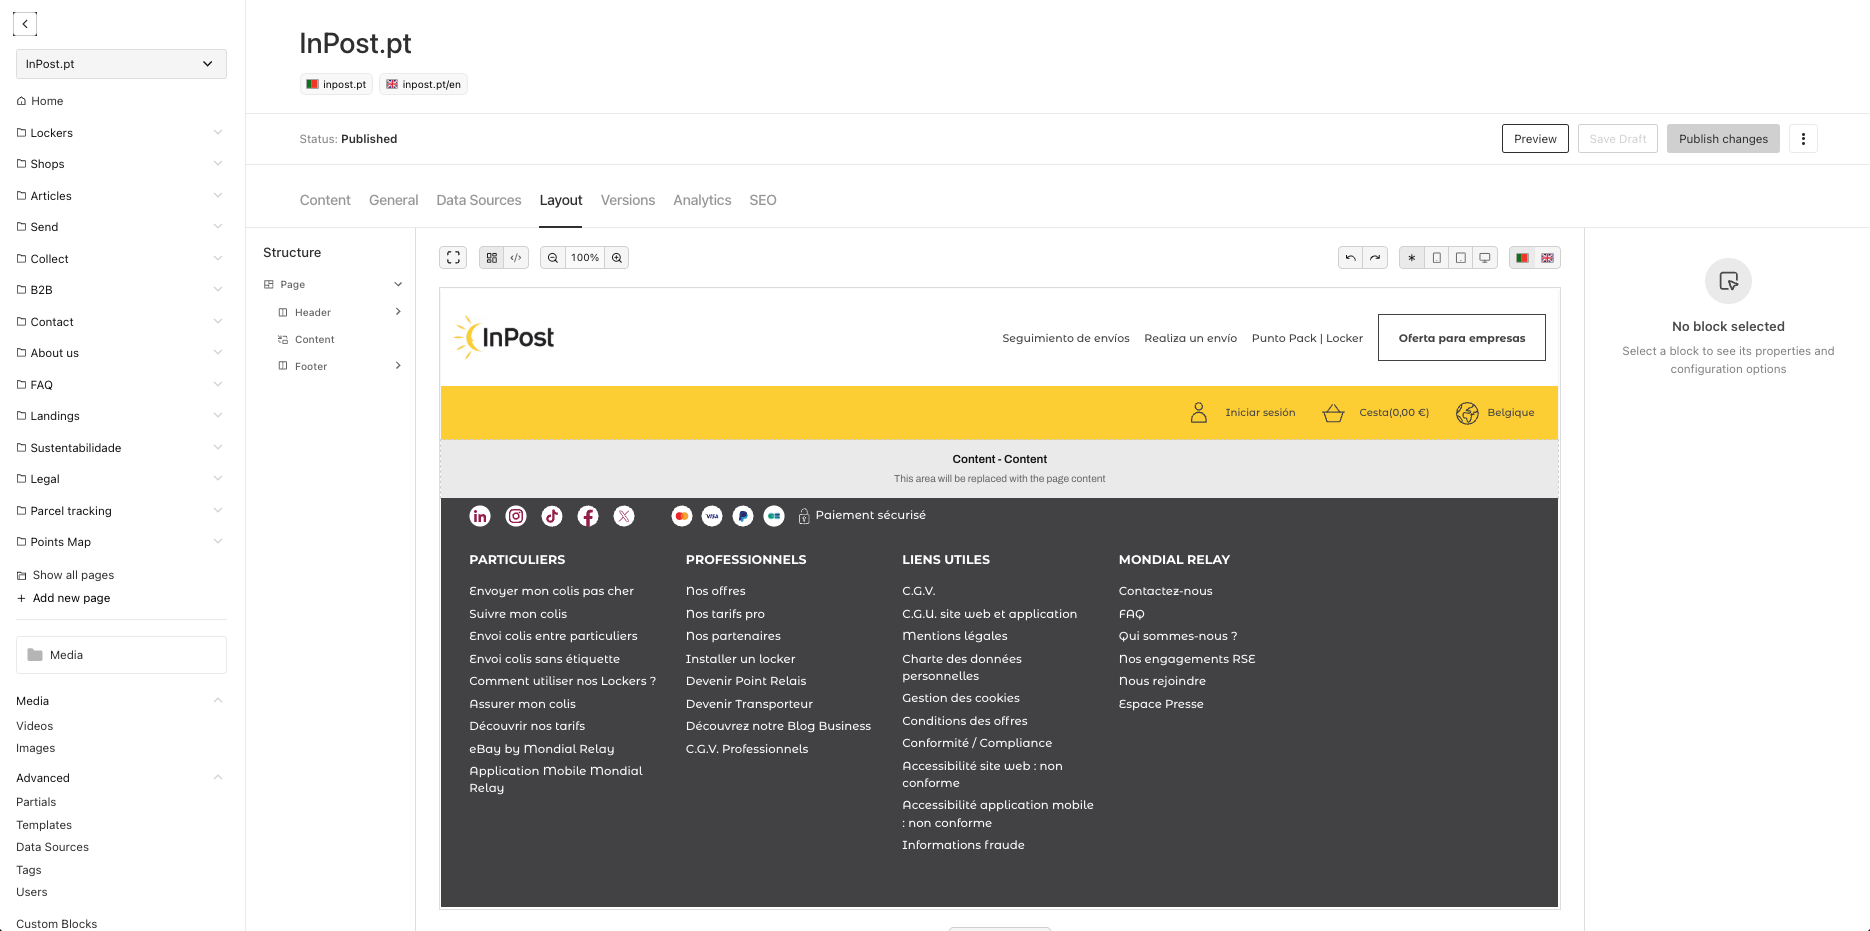
Task: Click the Visa payment icon
Action: point(712,516)
